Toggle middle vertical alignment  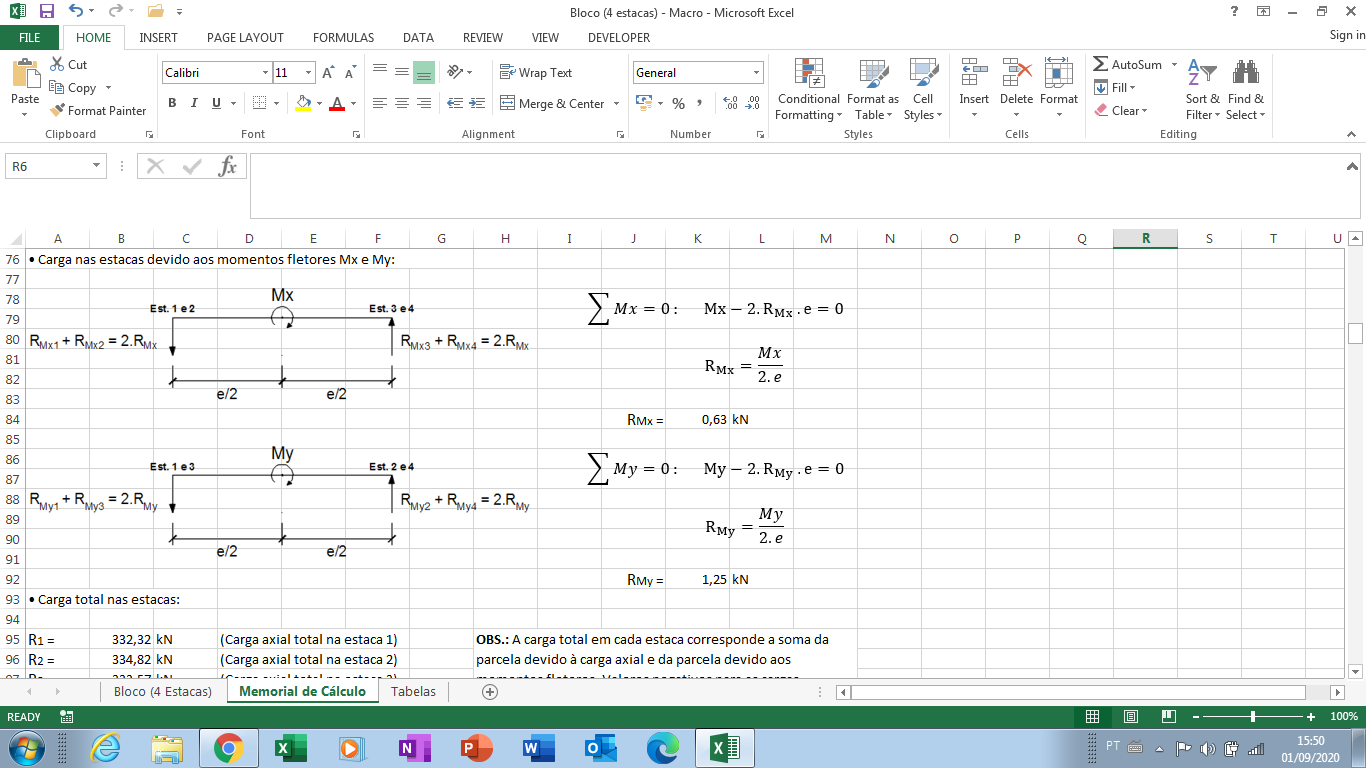pos(402,72)
